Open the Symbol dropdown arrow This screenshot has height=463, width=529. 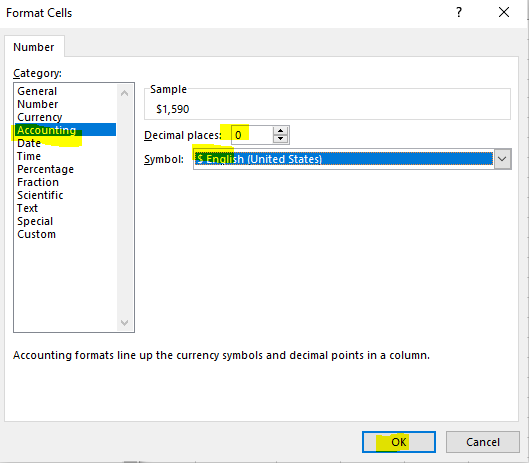click(x=502, y=159)
